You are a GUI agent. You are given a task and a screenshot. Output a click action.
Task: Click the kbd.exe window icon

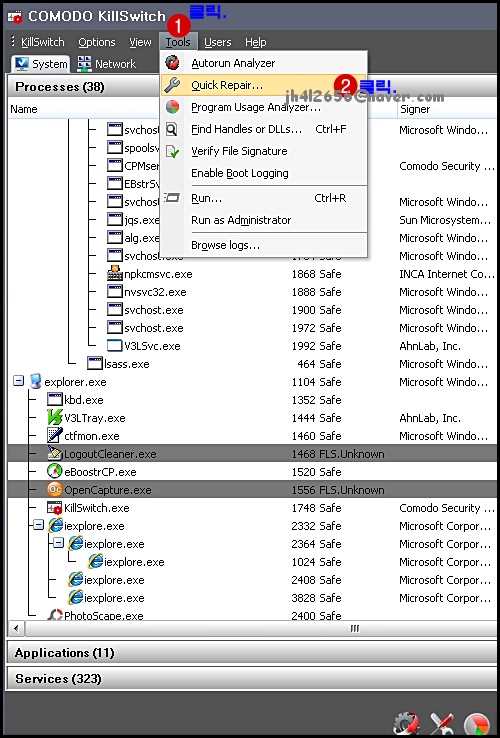pos(55,400)
